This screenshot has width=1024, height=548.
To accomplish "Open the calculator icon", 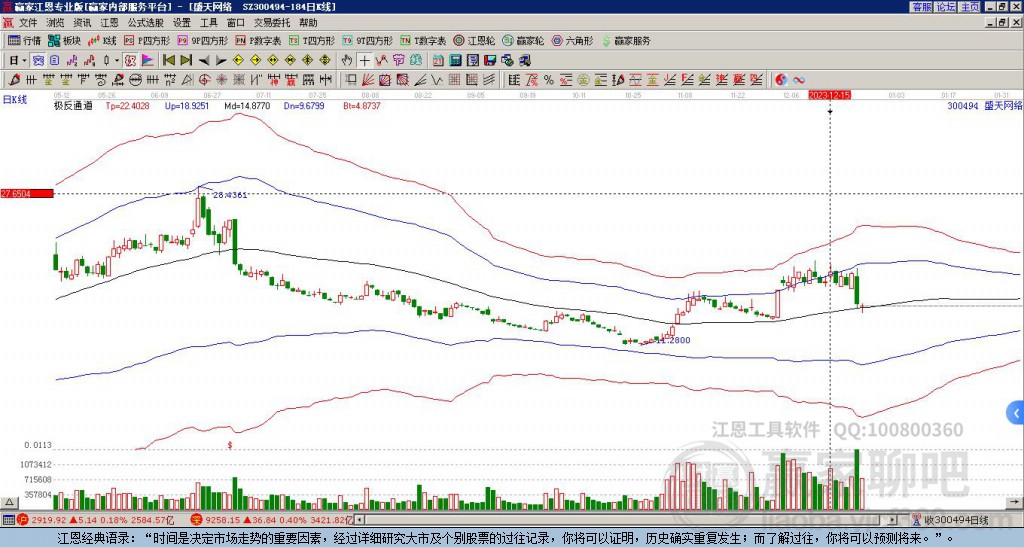I will pos(455,61).
